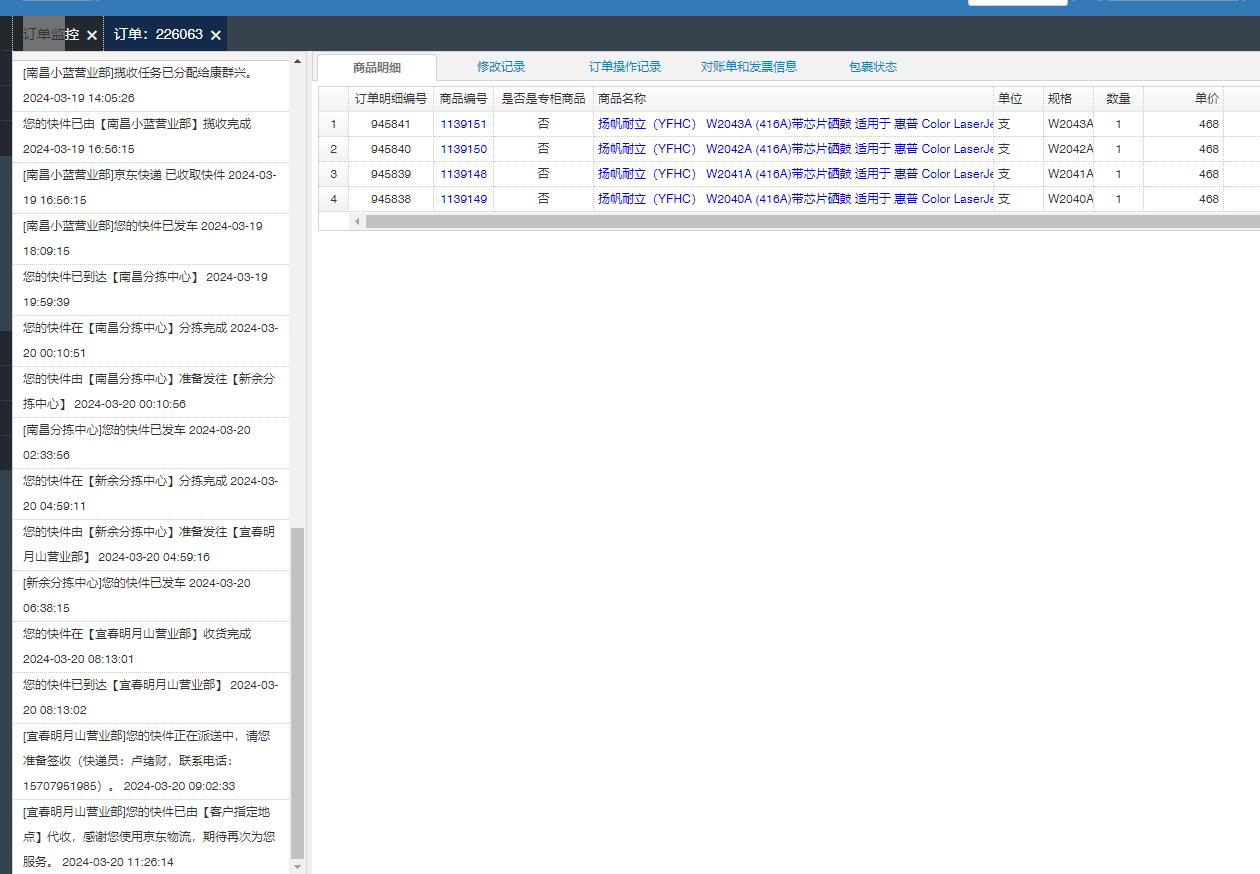This screenshot has width=1260, height=874.
Task: Click the 单位 column header
Action: (1018, 99)
